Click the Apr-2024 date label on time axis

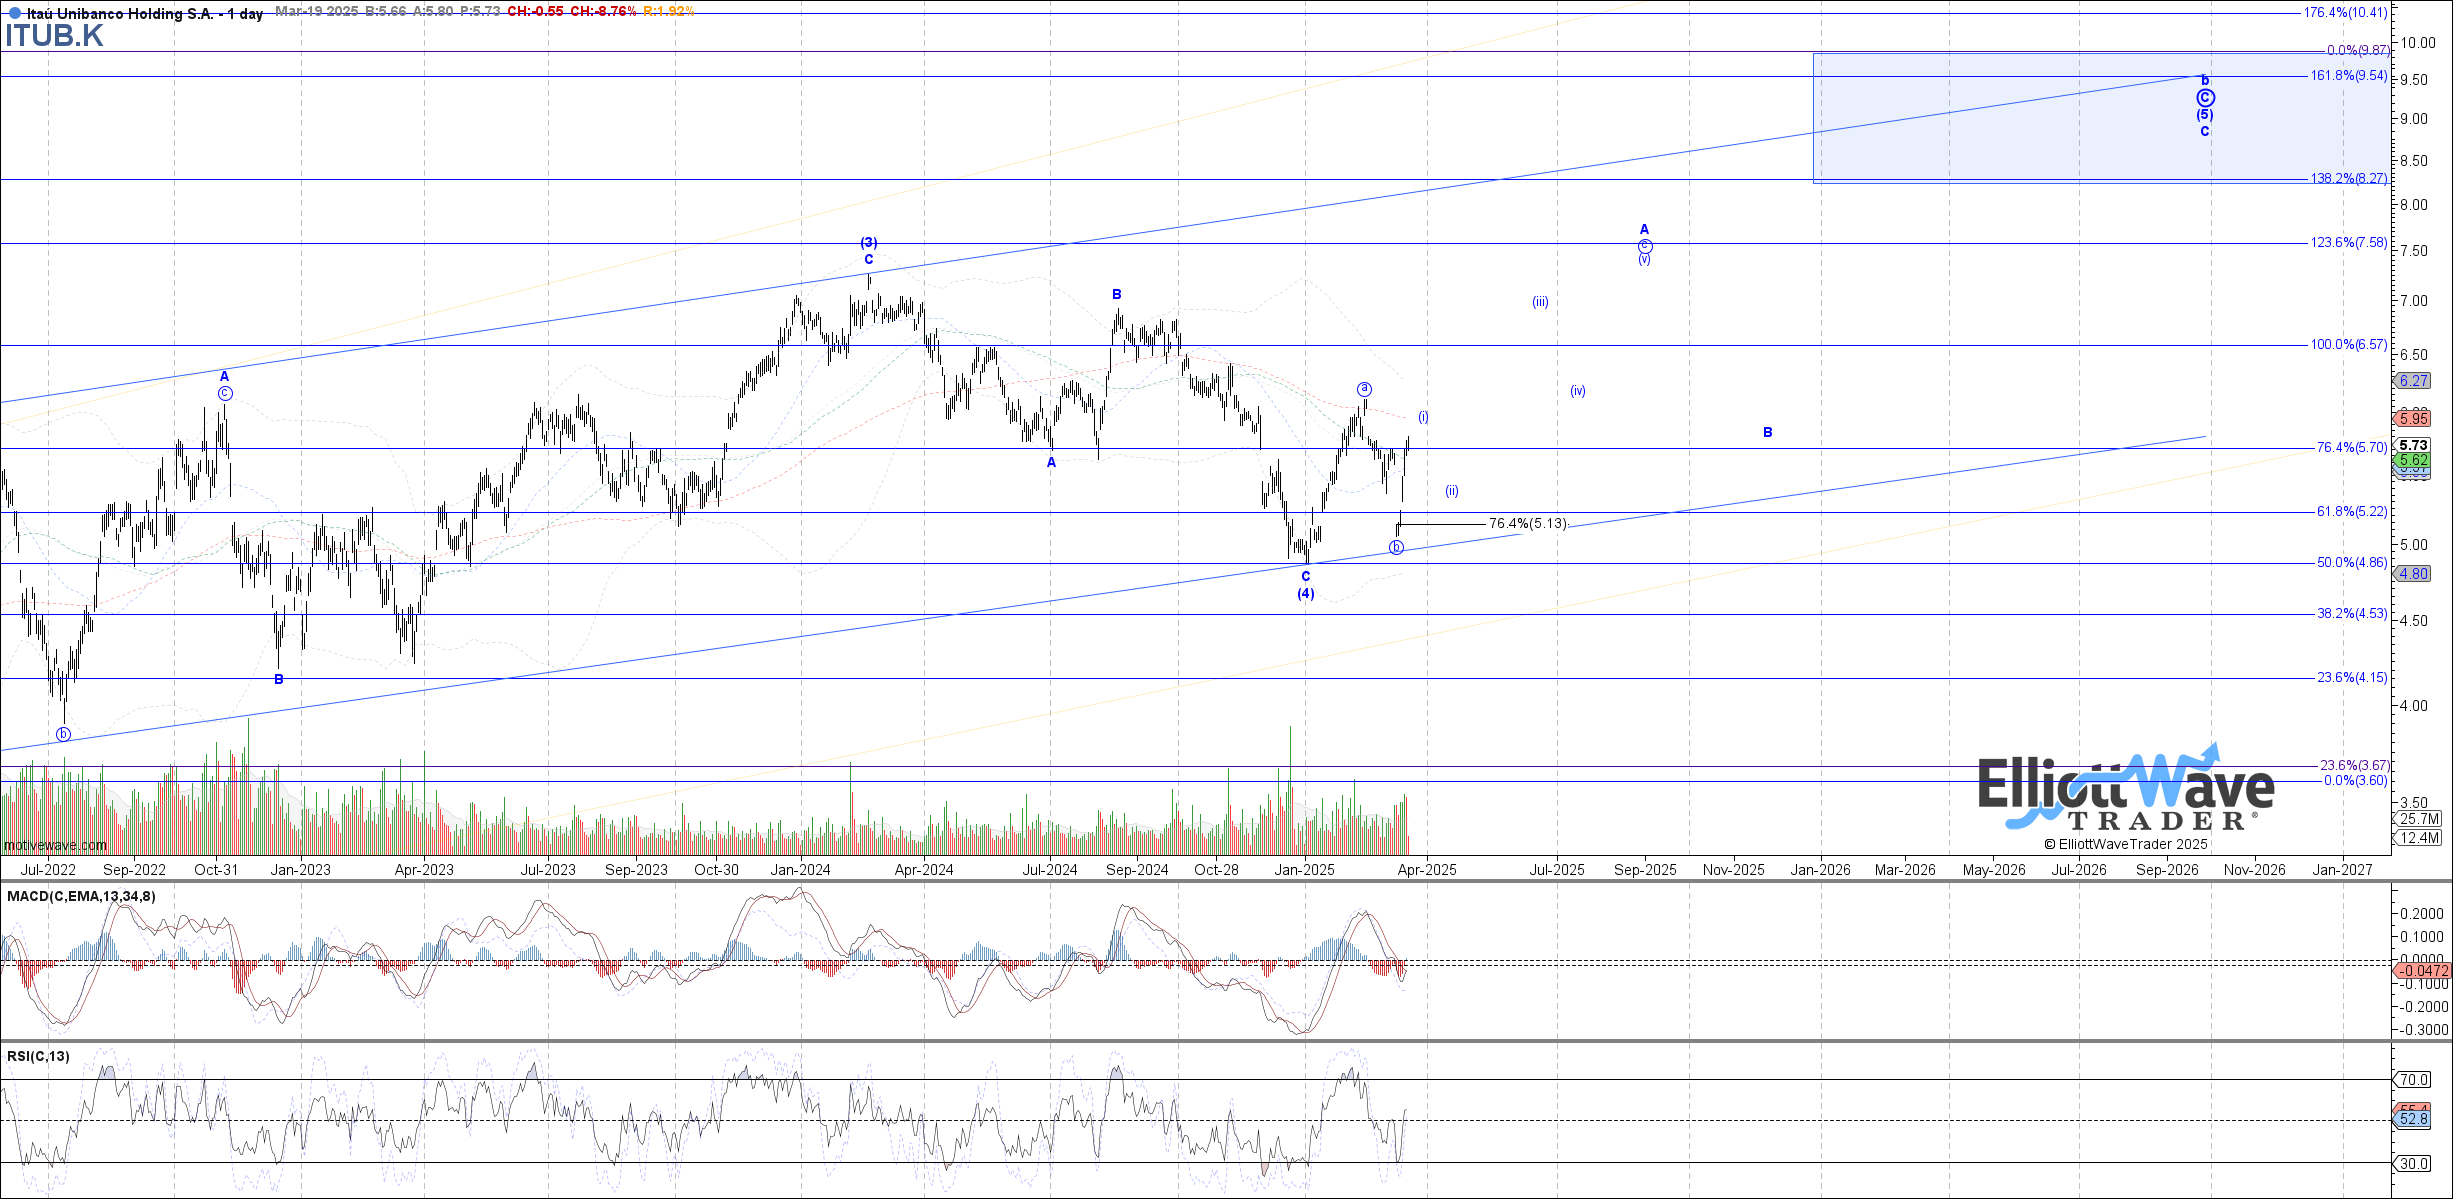(923, 870)
